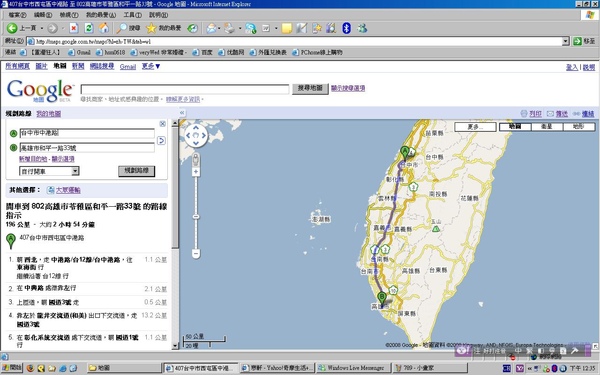Image resolution: width=600 pixels, height=375 pixels.
Task: Click the Gmail link in Google top bar
Action: [x=128, y=67]
